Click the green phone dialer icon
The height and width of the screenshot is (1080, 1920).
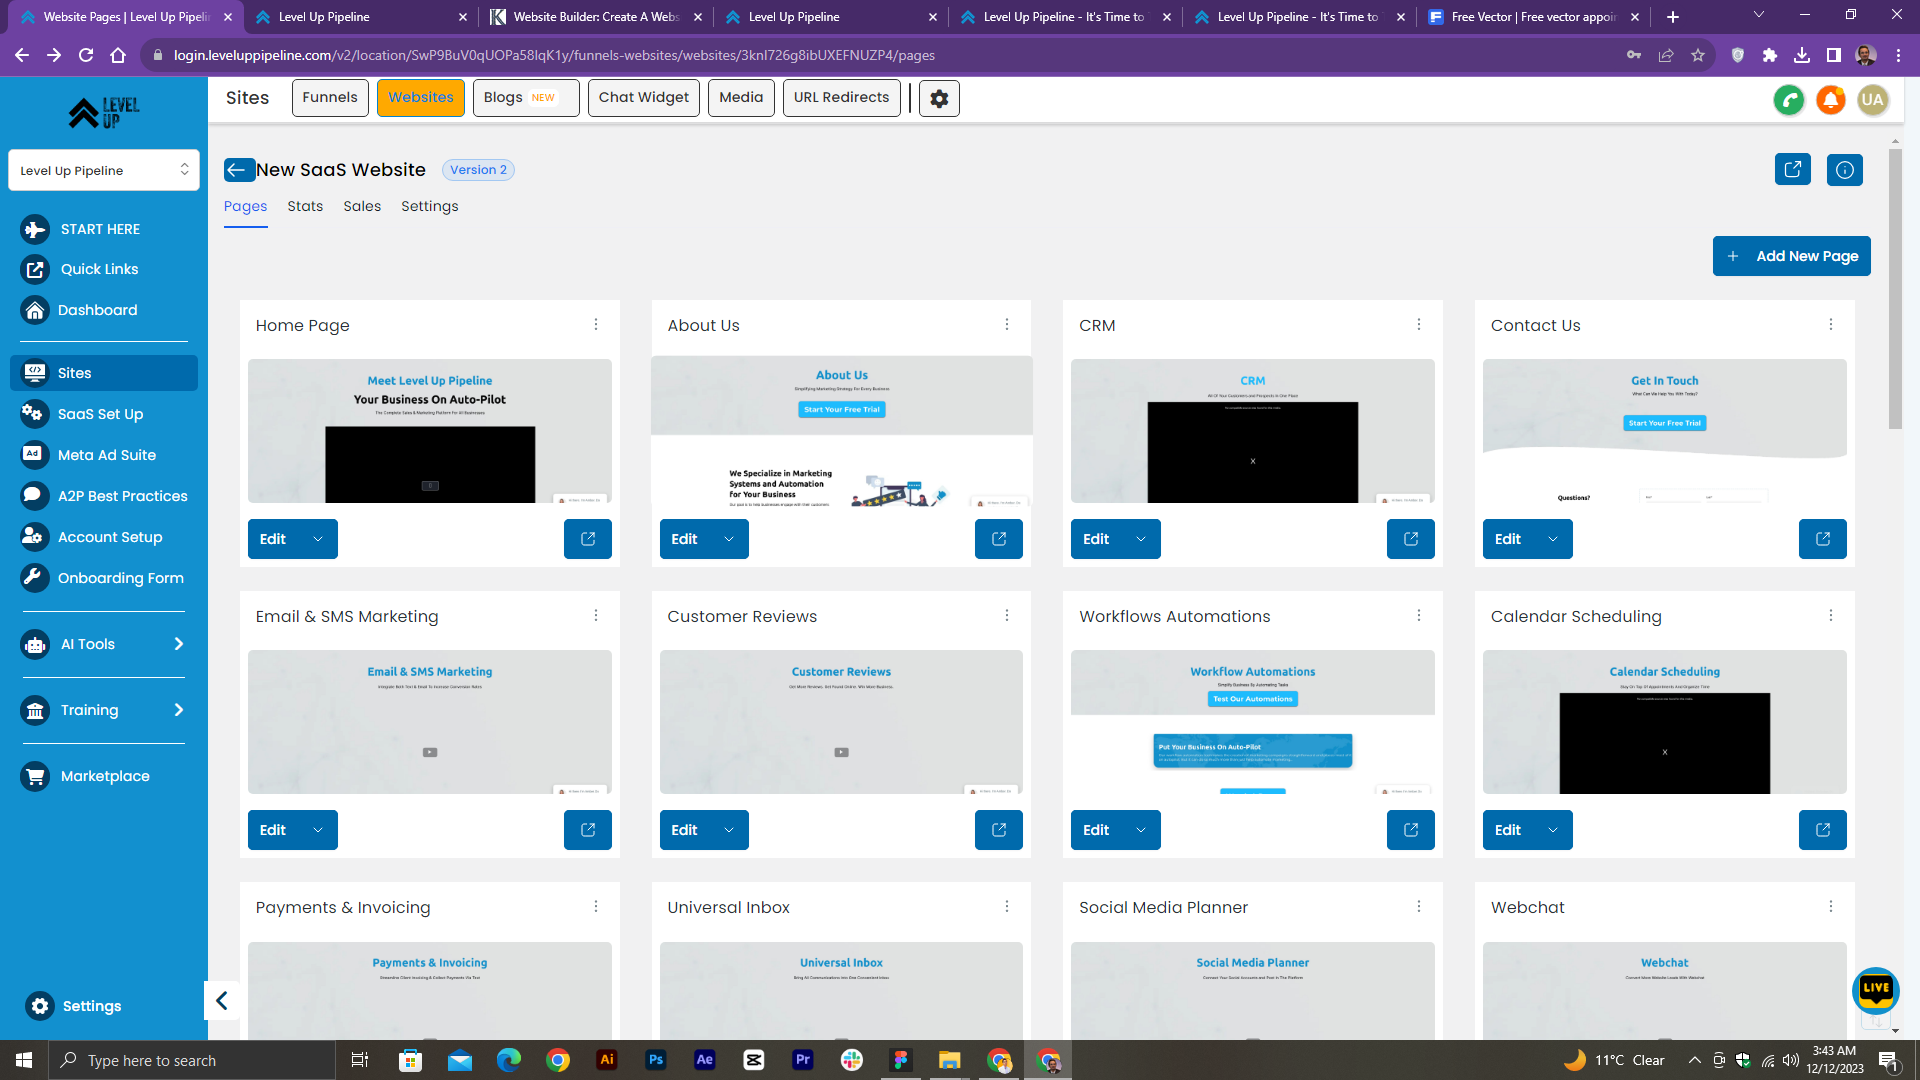point(1788,99)
